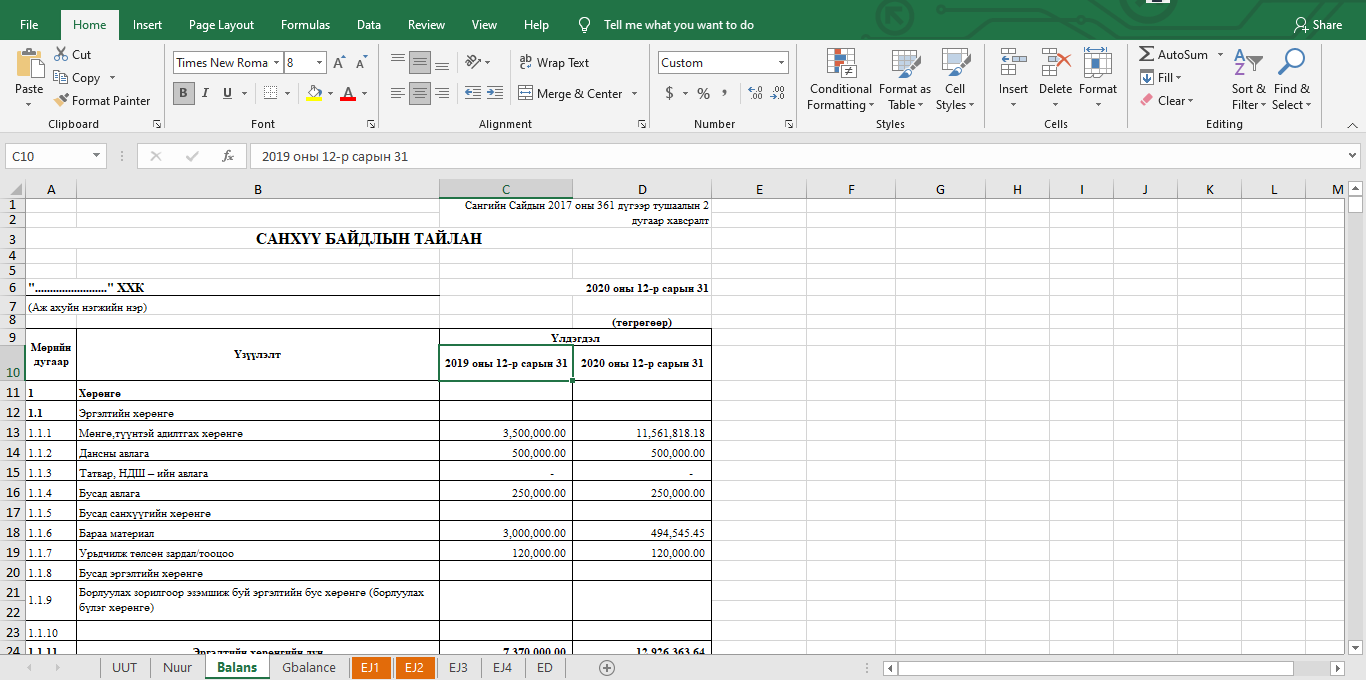Open the Formulas ribbon tab

point(305,25)
